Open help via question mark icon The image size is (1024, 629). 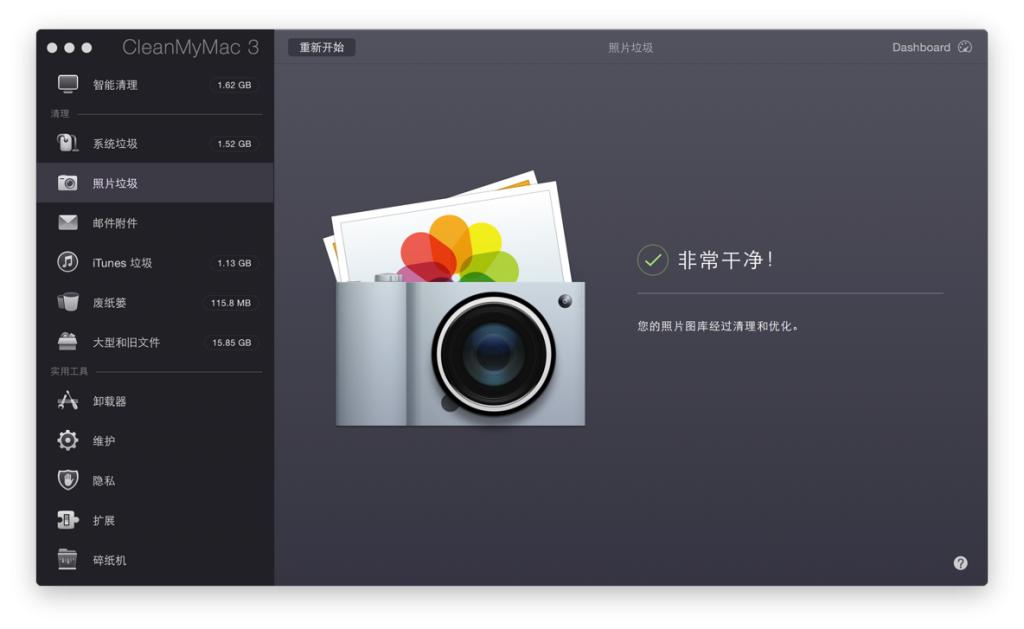coord(960,563)
